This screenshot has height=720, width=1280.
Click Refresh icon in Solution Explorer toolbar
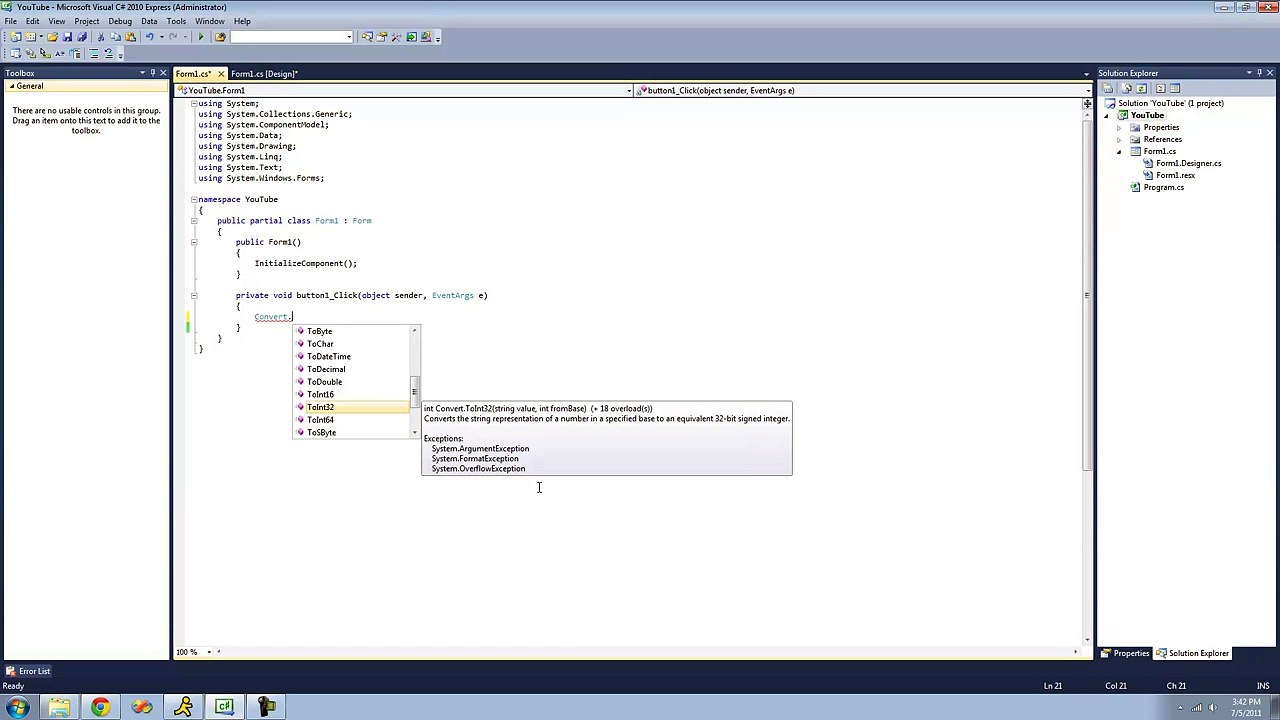pyautogui.click(x=1141, y=88)
